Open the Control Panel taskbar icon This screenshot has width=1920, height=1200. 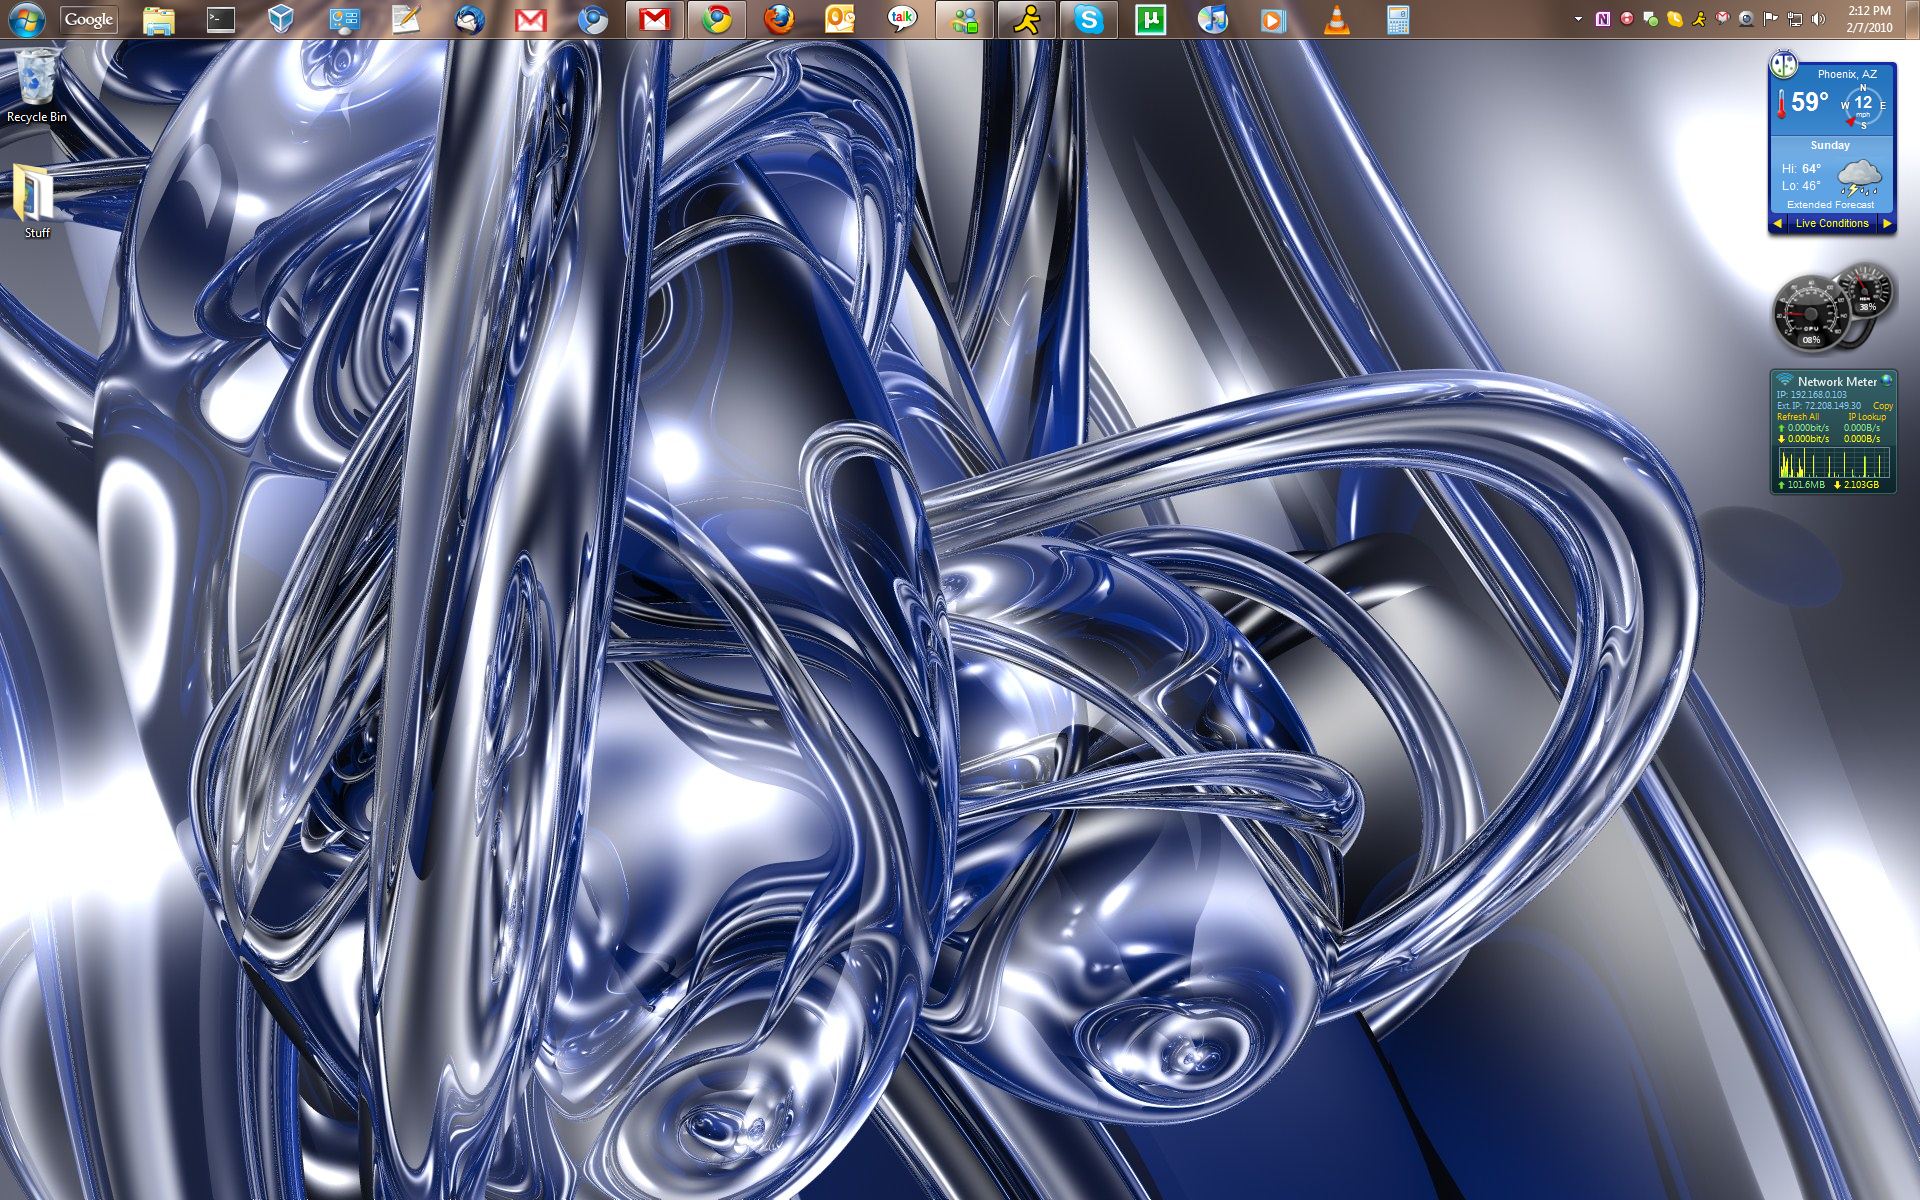344,20
